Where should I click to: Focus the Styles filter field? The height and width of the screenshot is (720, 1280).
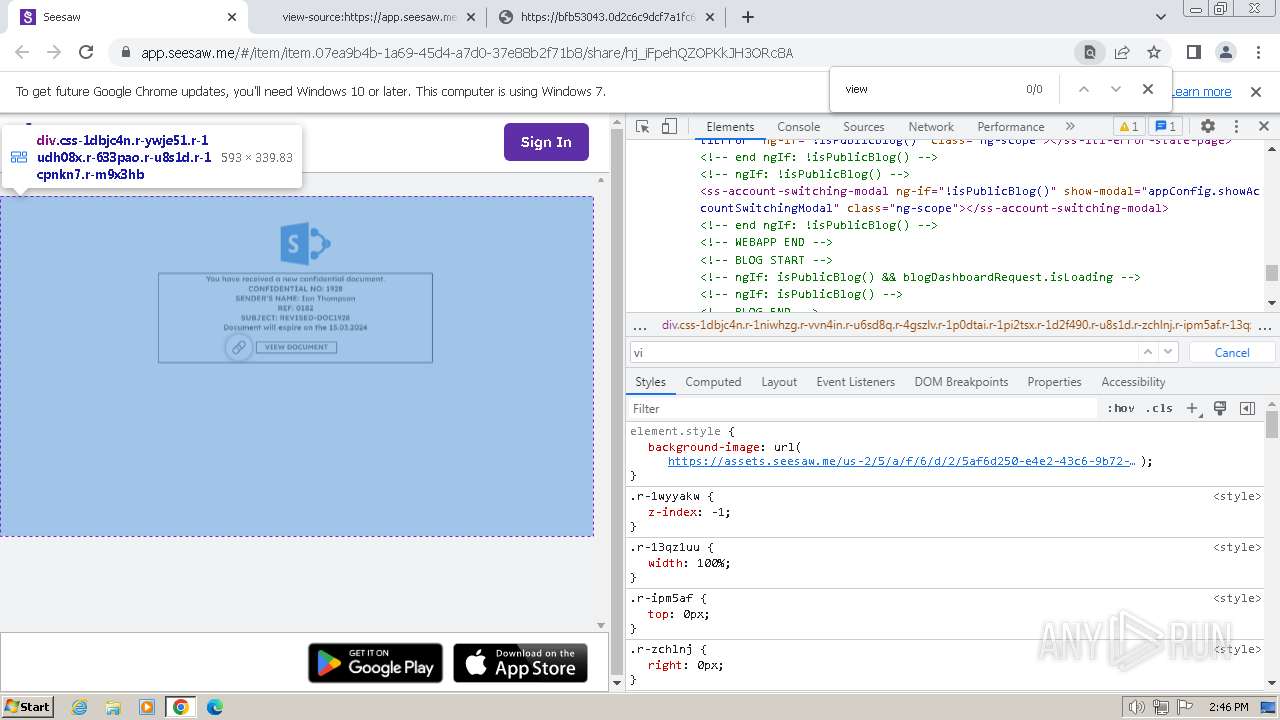863,408
